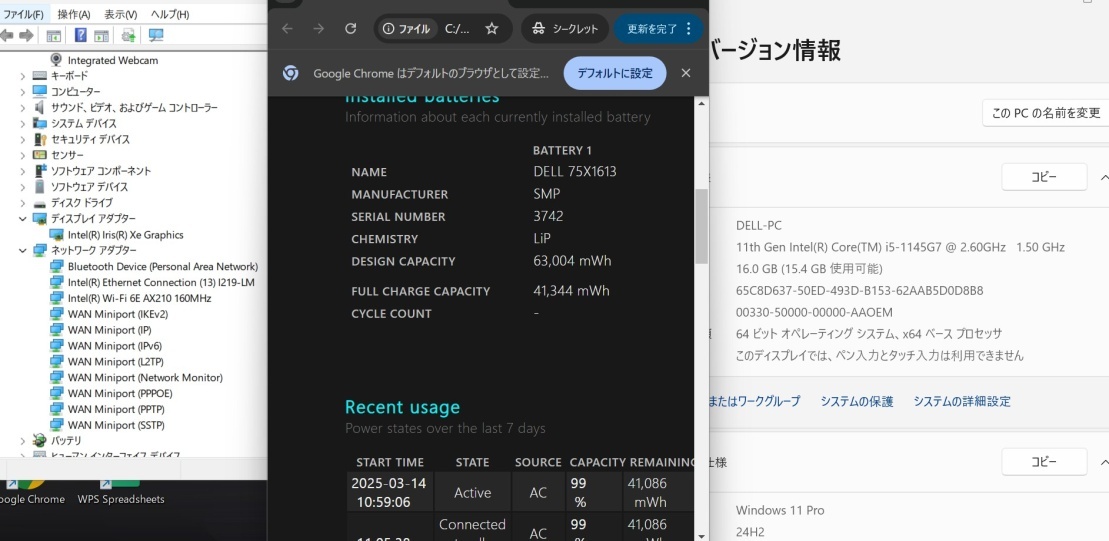Image resolution: width=1109 pixels, height=541 pixels.
Task: Open the blue question-mark help icon
Action: [81, 35]
